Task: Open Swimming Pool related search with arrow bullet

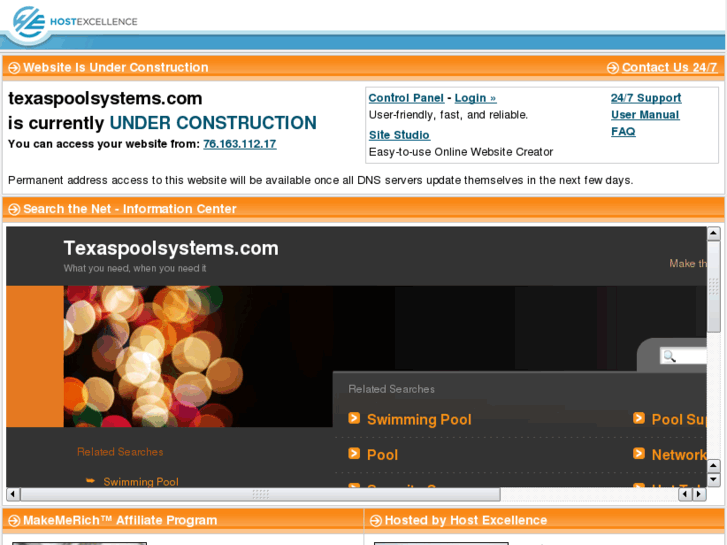Action: (419, 419)
